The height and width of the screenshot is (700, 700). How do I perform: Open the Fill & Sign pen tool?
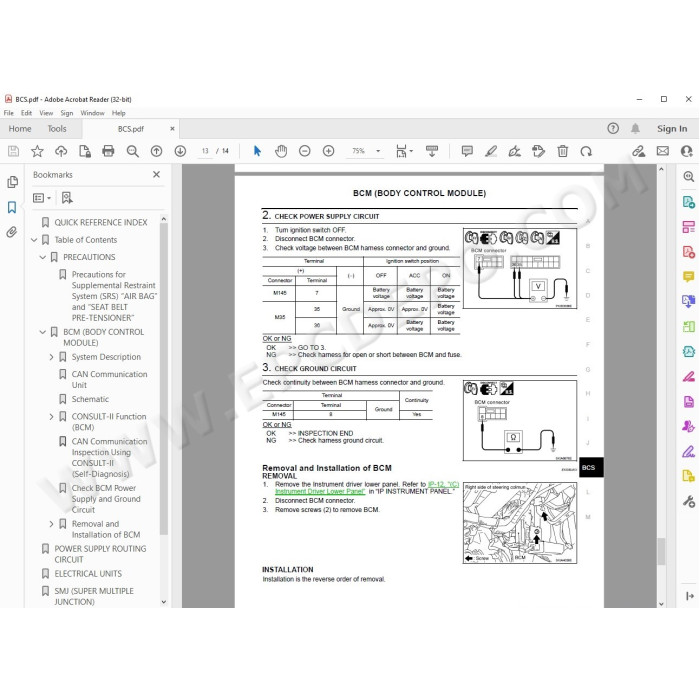coord(688,451)
